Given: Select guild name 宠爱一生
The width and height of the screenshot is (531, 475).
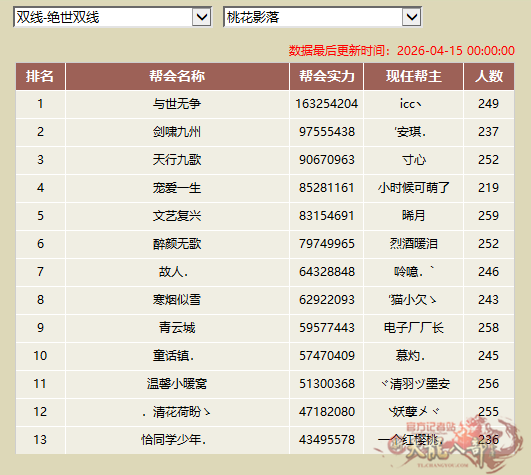Looking at the screenshot, I should (177, 188).
